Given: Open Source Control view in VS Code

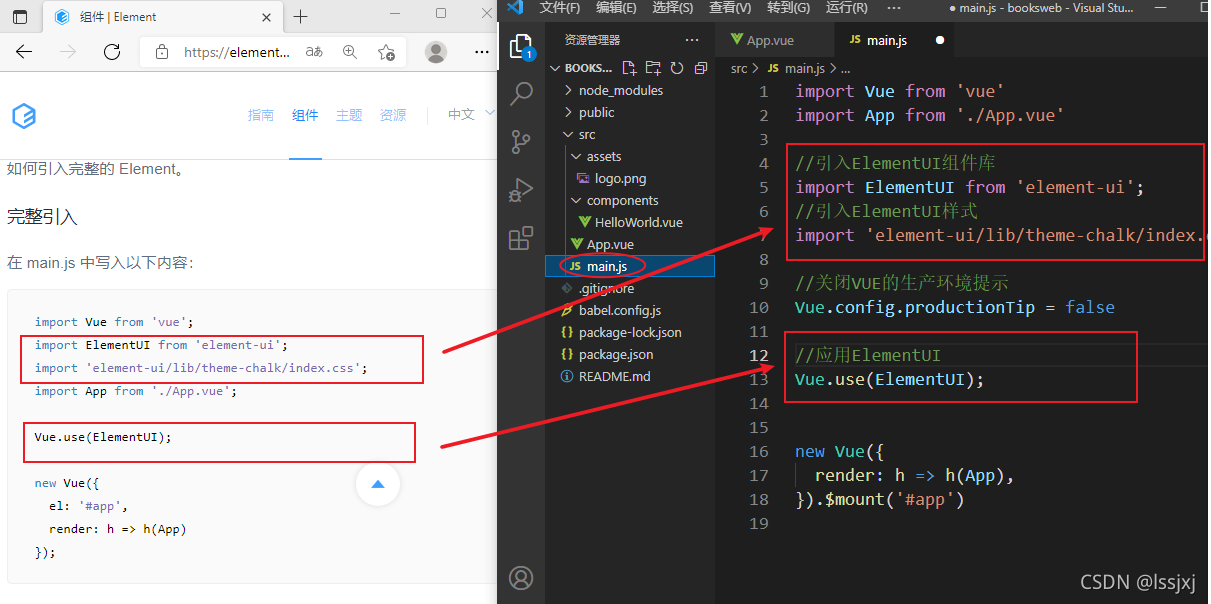Looking at the screenshot, I should pyautogui.click(x=521, y=142).
